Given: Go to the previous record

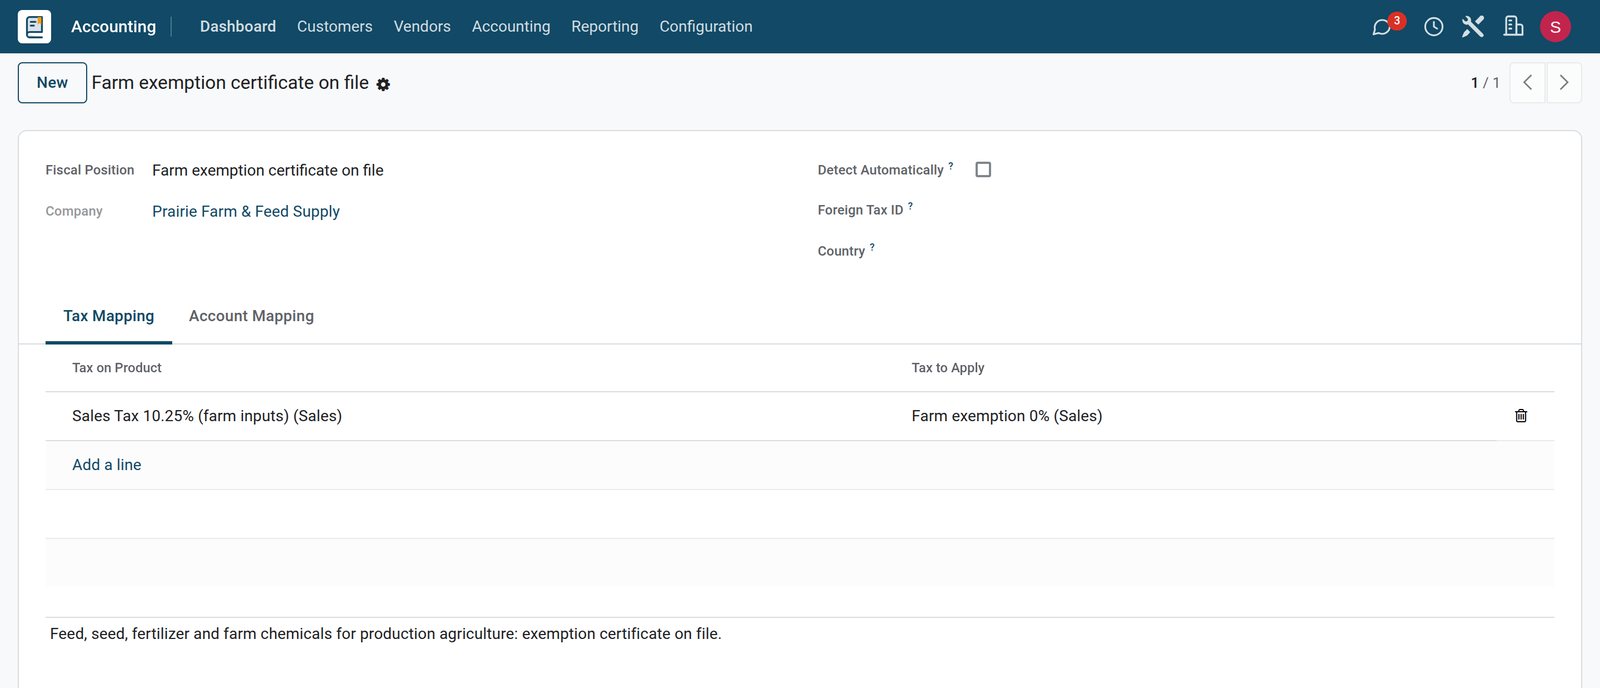Looking at the screenshot, I should [1527, 83].
